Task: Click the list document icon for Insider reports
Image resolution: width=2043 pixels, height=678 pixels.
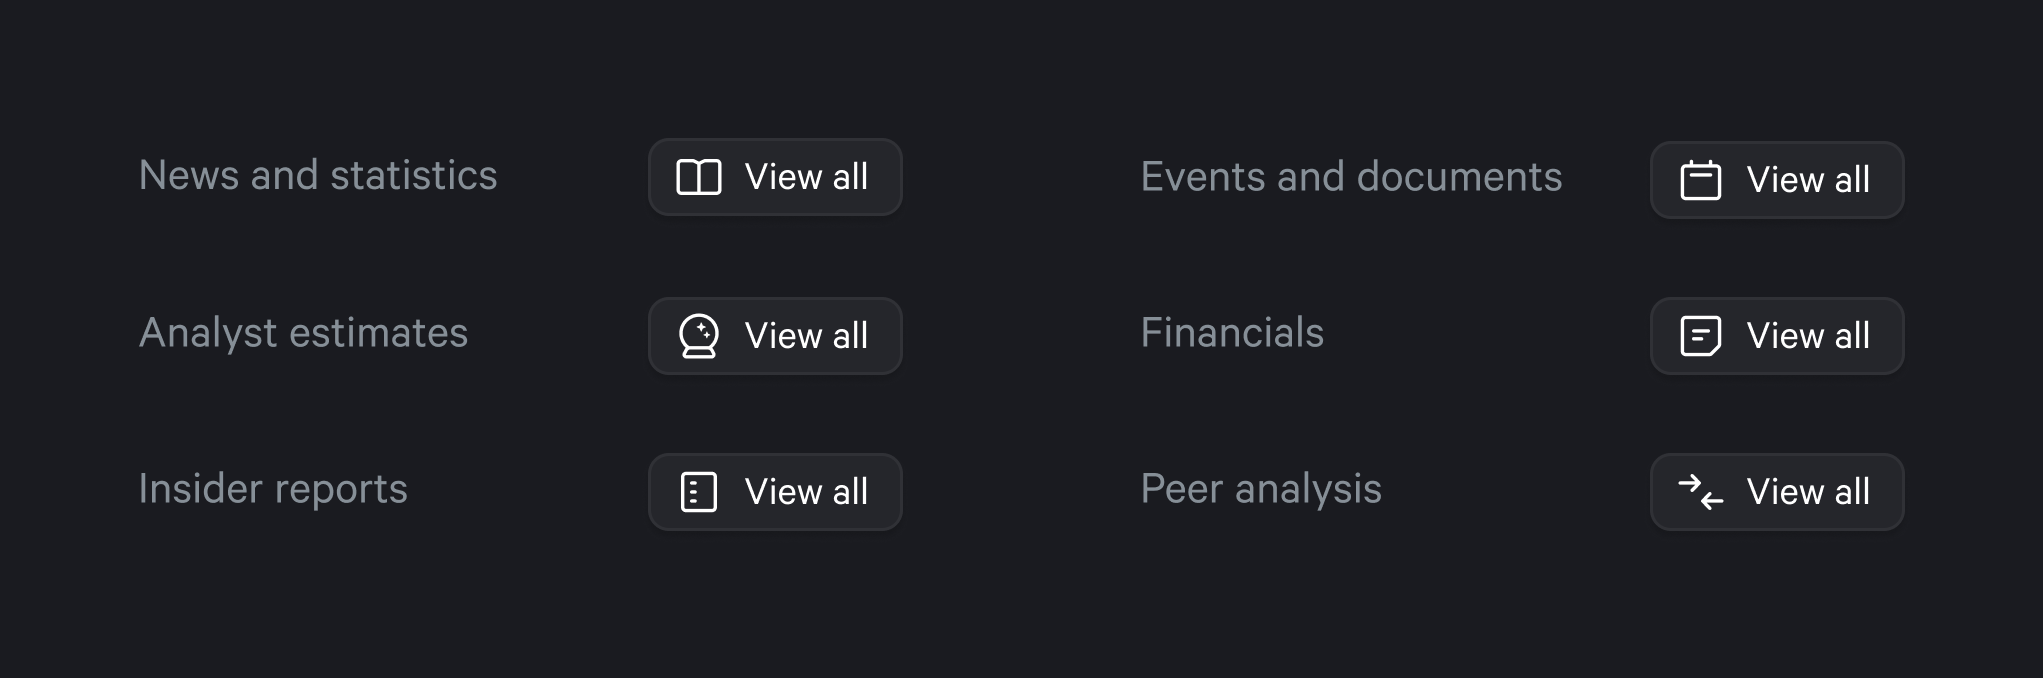Action: [699, 492]
